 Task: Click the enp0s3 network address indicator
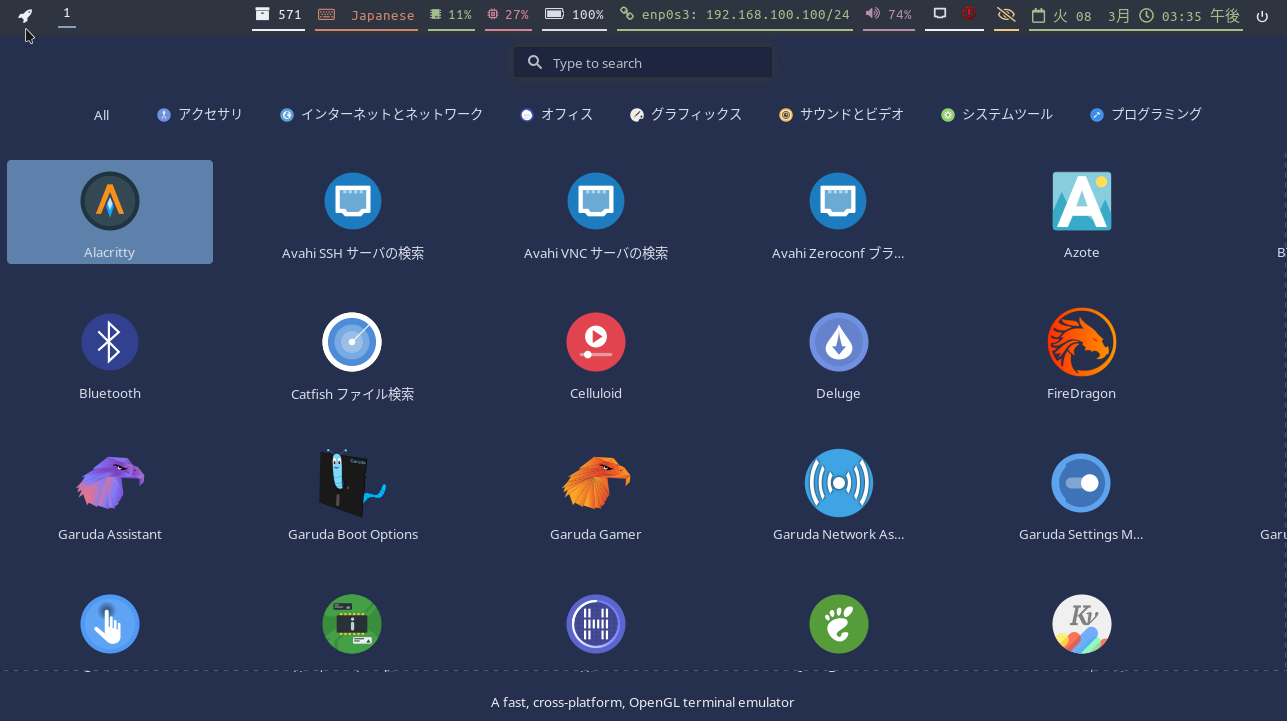[x=735, y=15]
